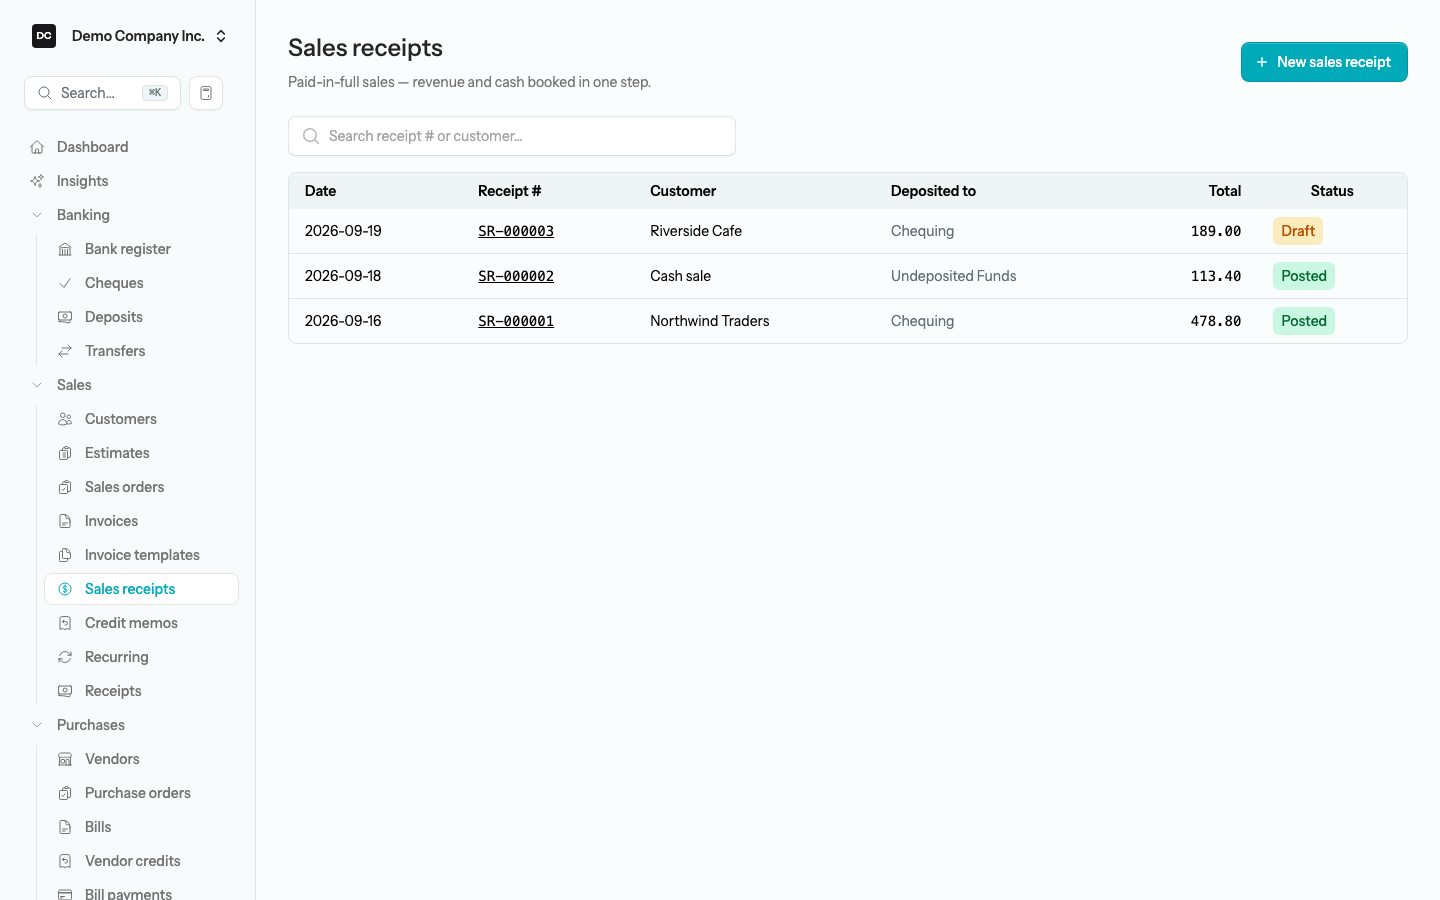The width and height of the screenshot is (1440, 900).
Task: Click the Undeposited Funds cell
Action: [954, 276]
